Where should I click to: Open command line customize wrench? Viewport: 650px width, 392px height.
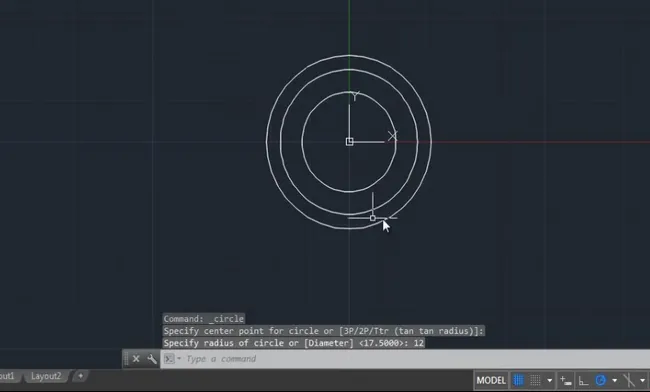coord(152,359)
